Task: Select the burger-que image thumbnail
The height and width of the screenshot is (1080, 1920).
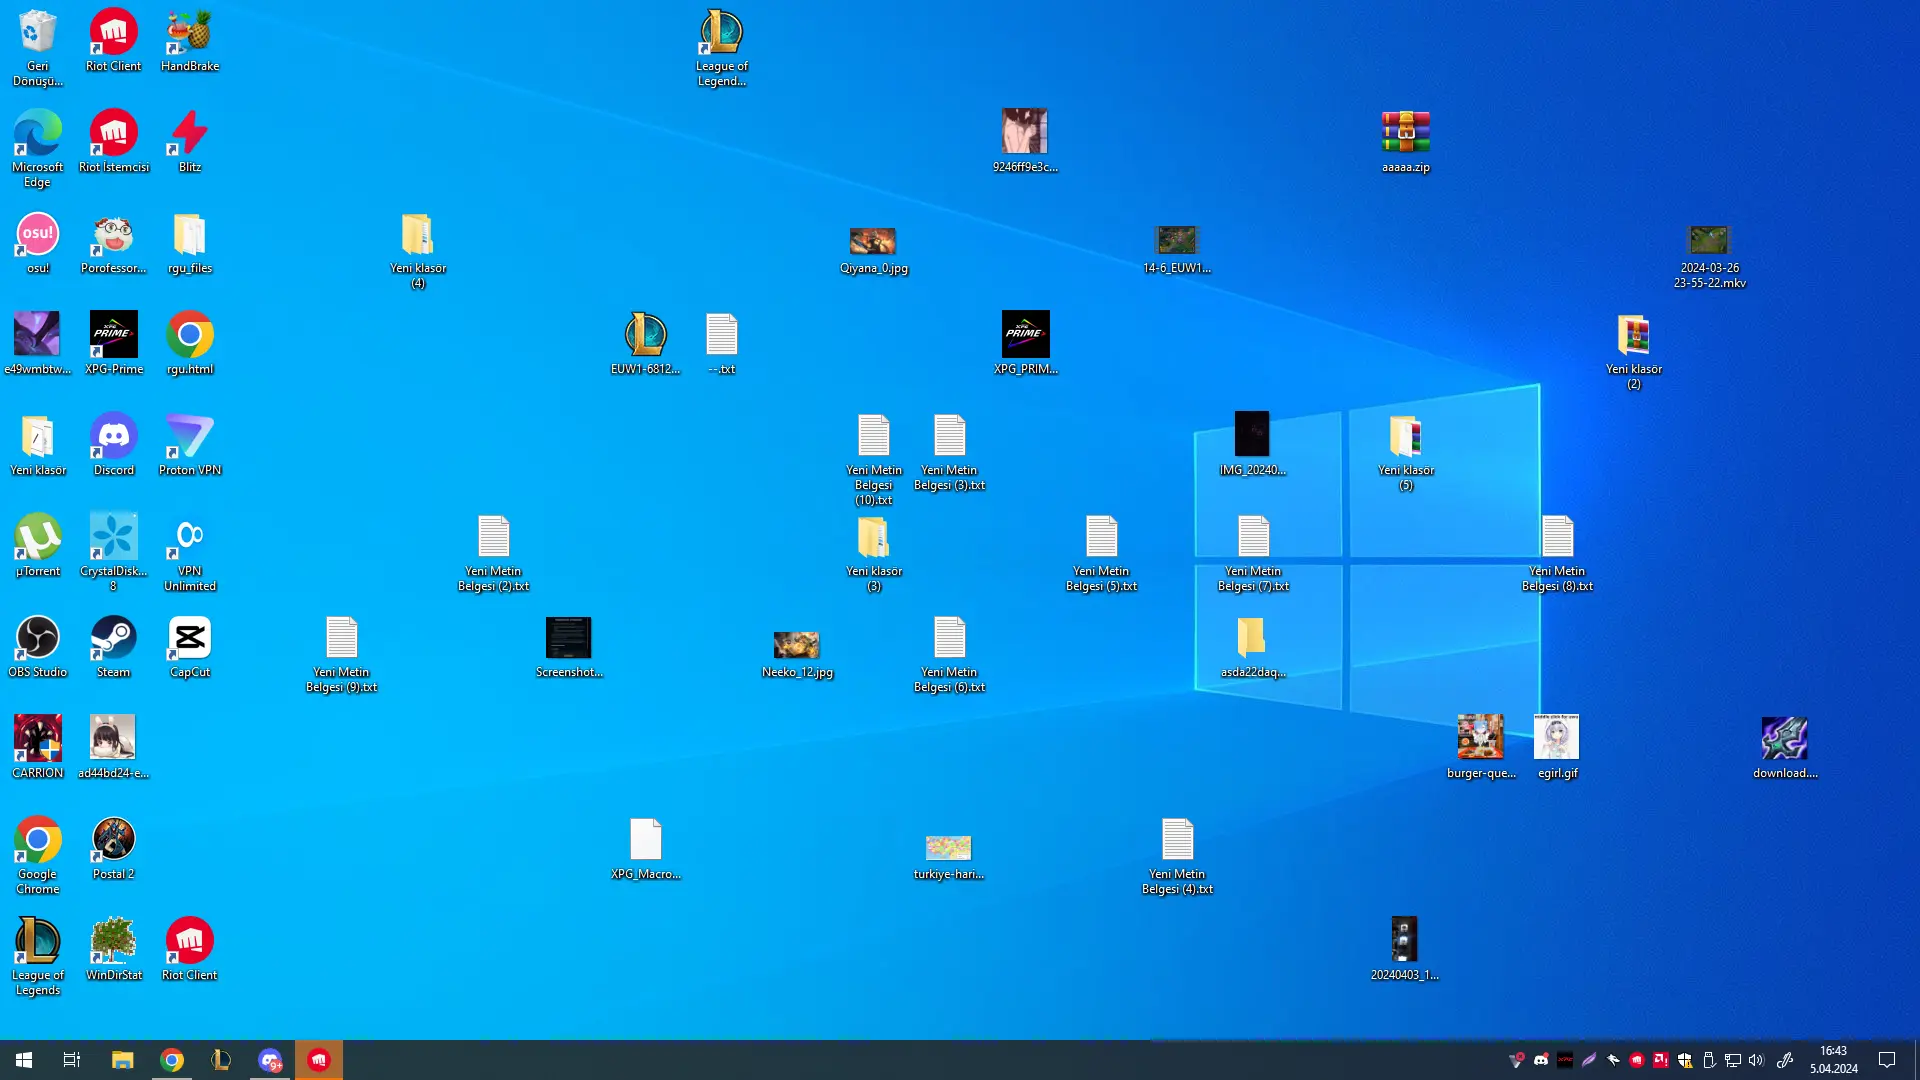Action: click(x=1482, y=747)
